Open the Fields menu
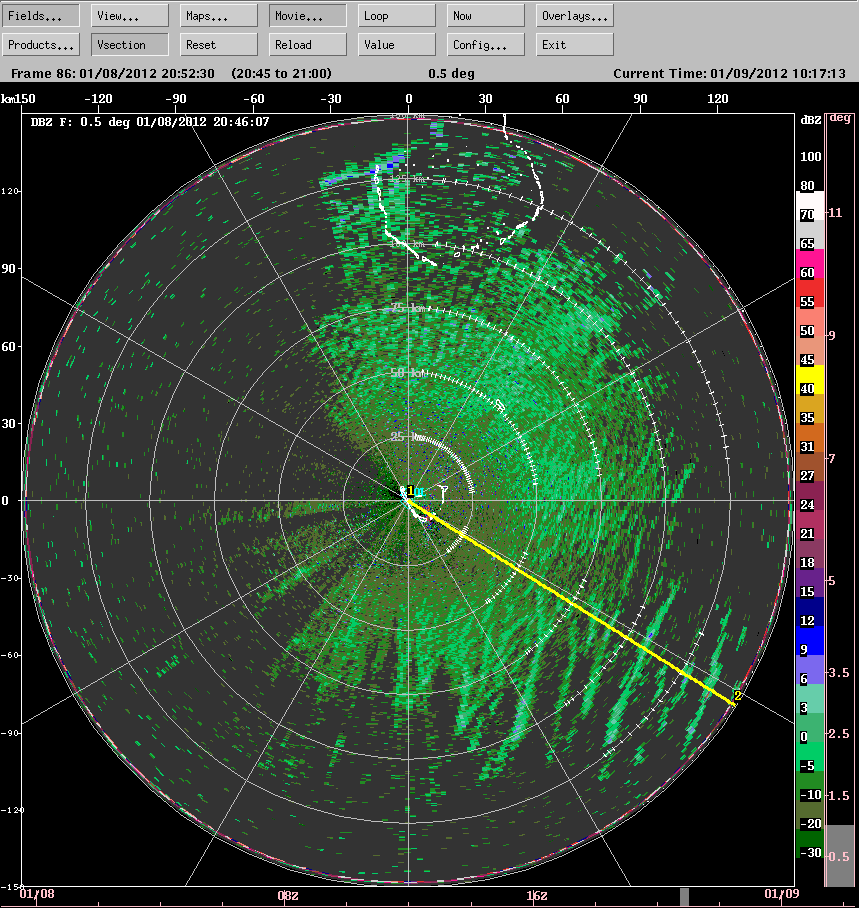The width and height of the screenshot is (859, 908). 40,15
